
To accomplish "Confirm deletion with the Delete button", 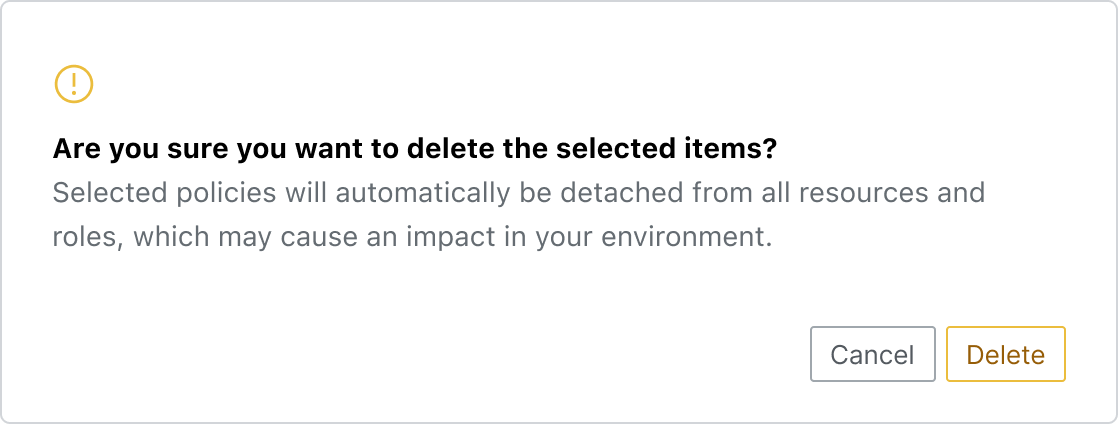I will coord(1005,354).
